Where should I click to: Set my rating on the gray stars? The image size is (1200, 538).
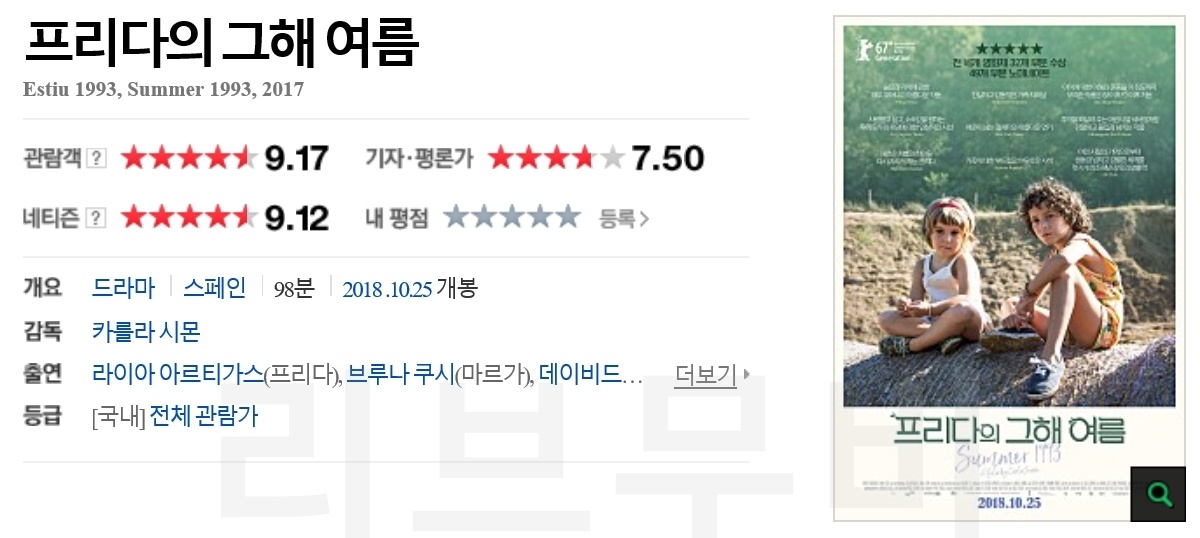coord(512,217)
